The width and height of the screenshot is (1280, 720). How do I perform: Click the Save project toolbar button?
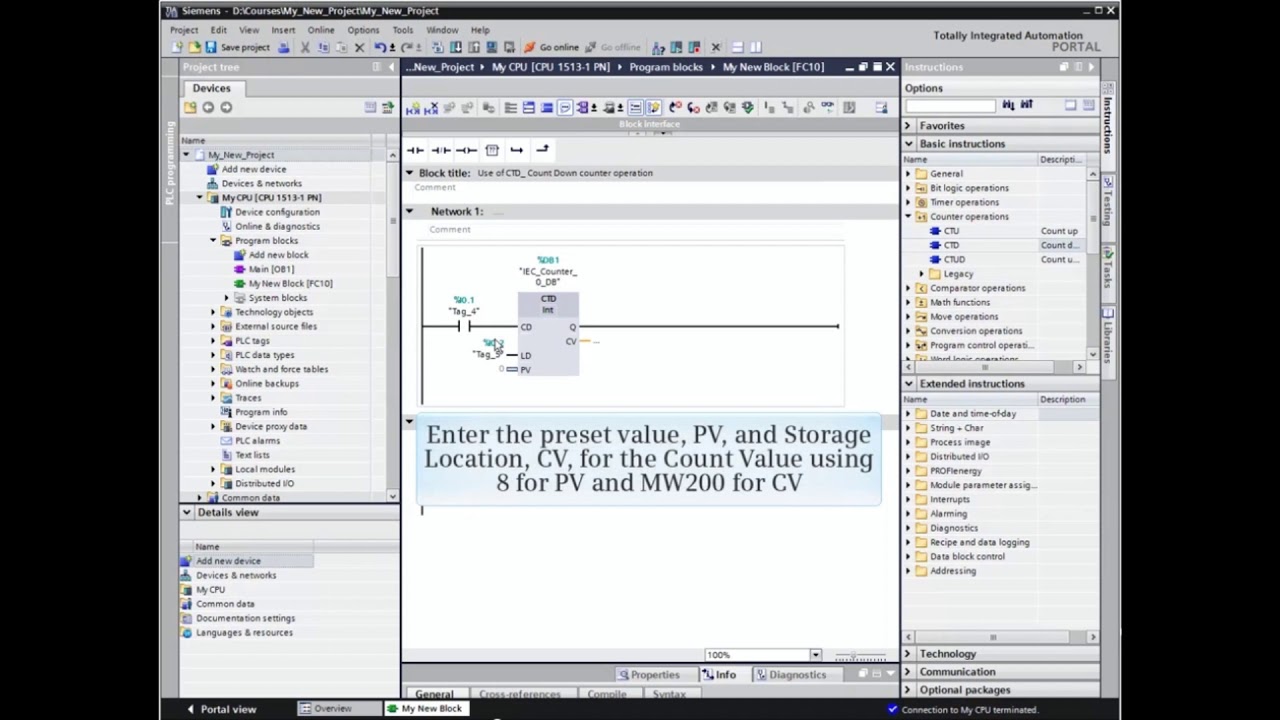[237, 47]
